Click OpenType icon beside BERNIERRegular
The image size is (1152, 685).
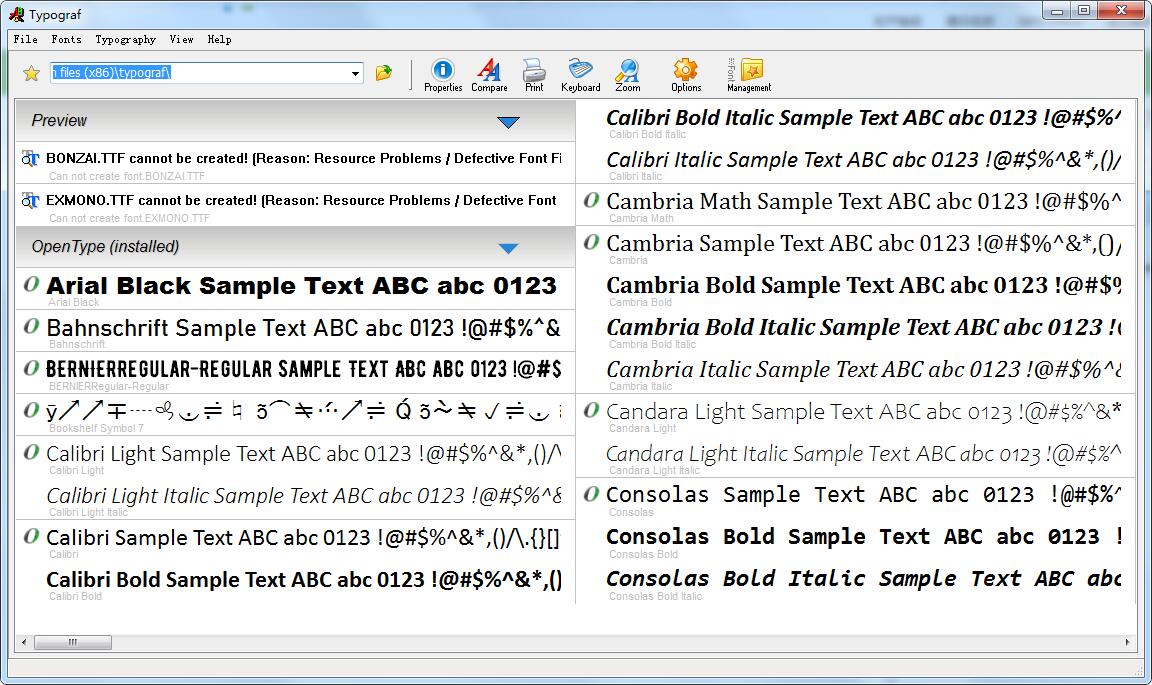pyautogui.click(x=31, y=367)
